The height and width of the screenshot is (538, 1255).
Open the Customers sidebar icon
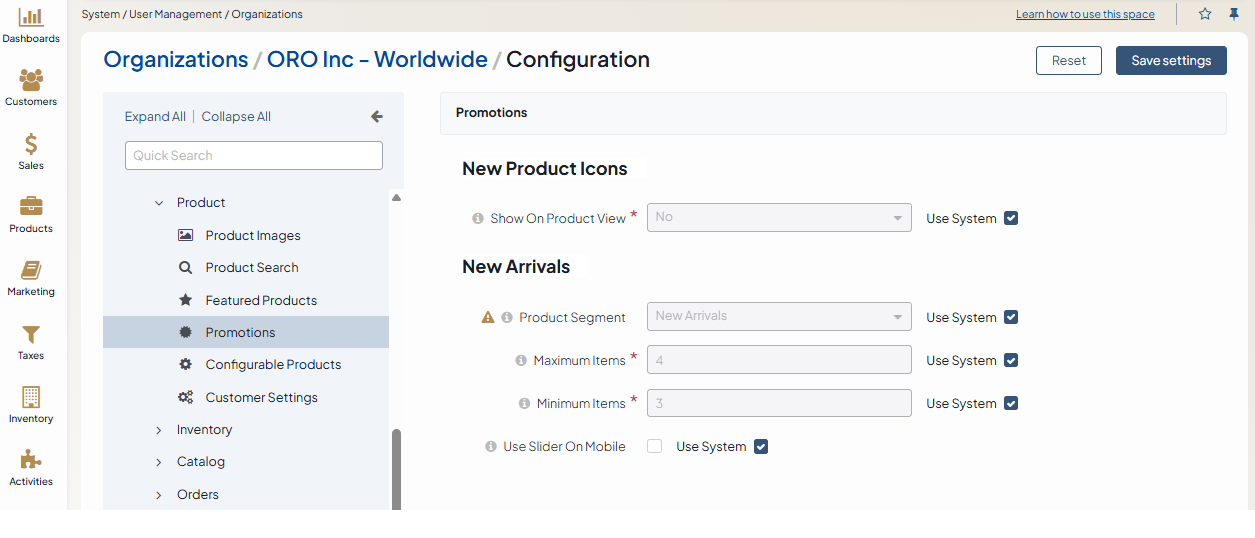pyautogui.click(x=31, y=80)
